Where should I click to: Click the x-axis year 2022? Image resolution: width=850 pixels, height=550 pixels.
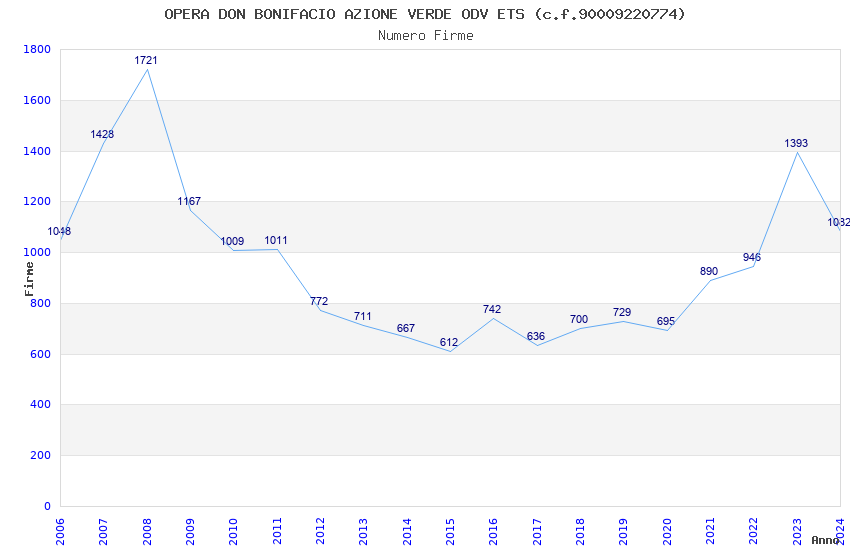754,532
